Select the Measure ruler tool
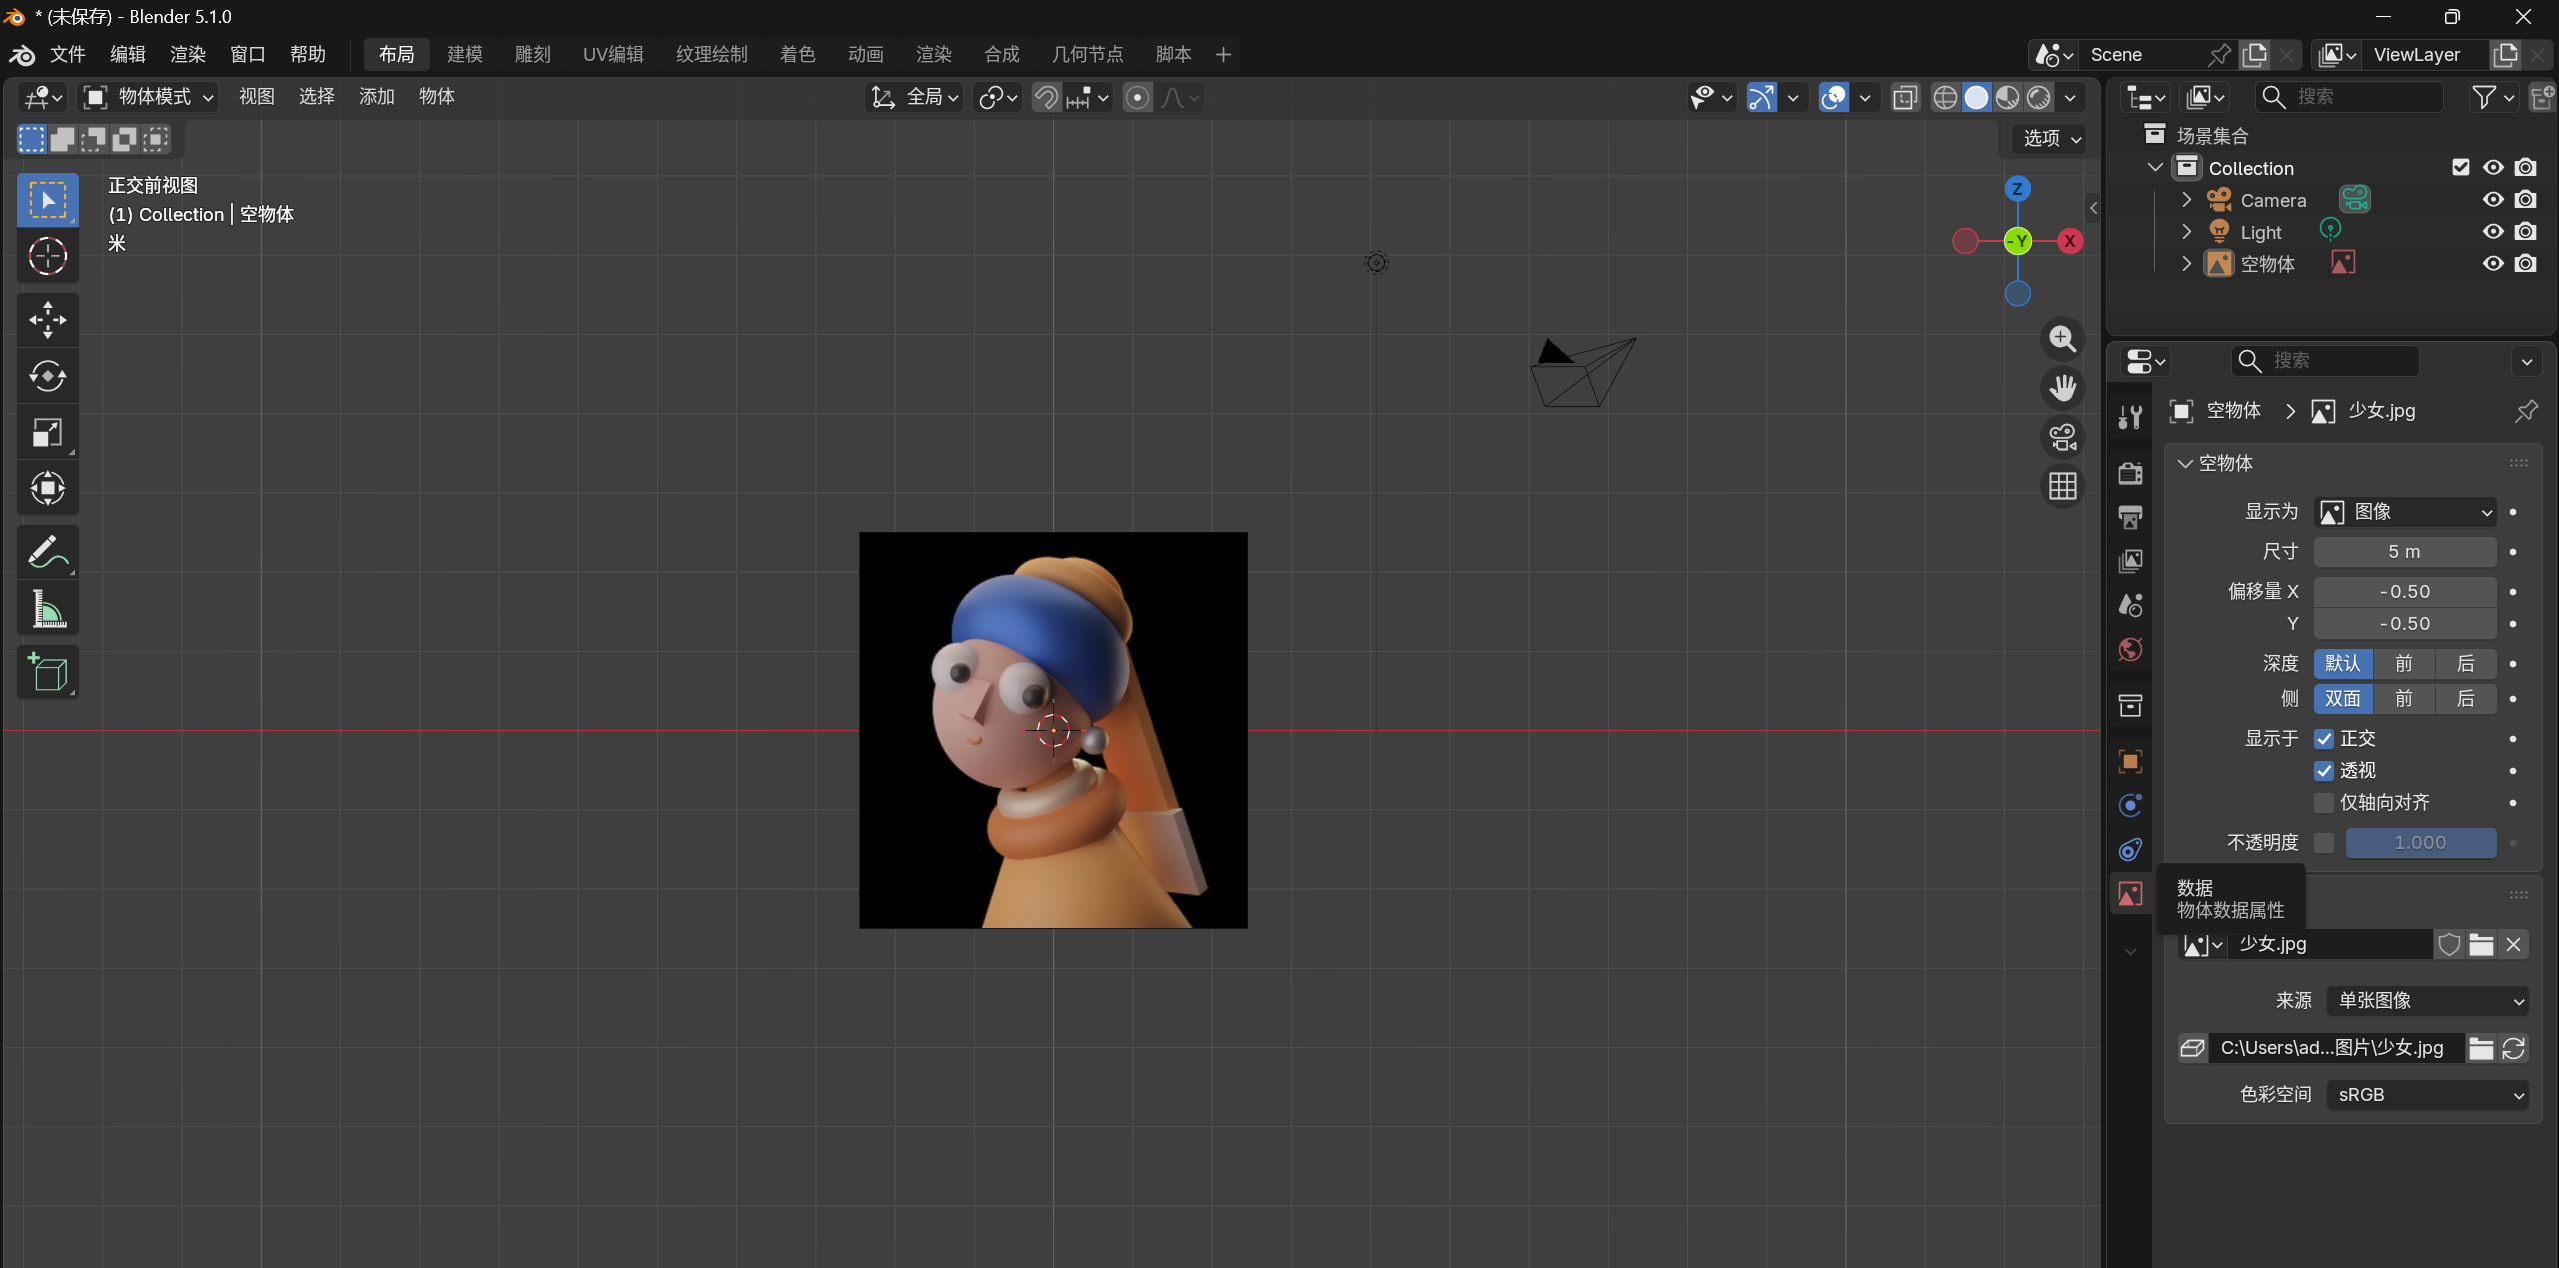Screen dimensions: 2559x1268 click(x=47, y=609)
